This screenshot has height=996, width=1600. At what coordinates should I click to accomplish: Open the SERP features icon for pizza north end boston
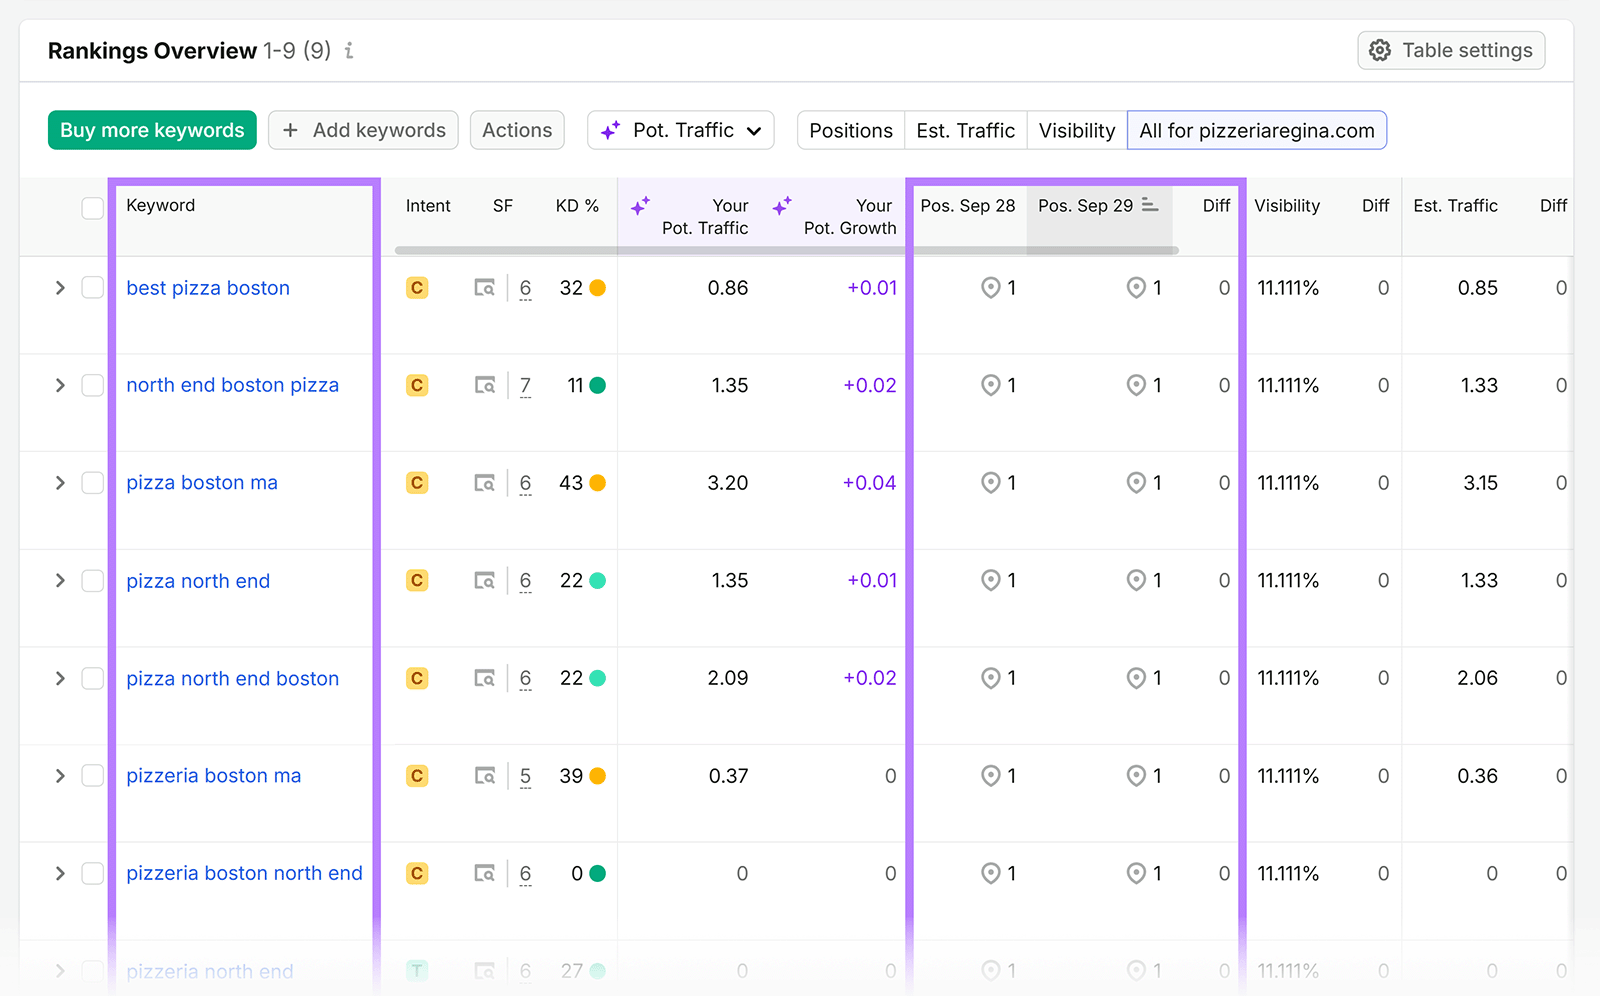click(x=485, y=678)
